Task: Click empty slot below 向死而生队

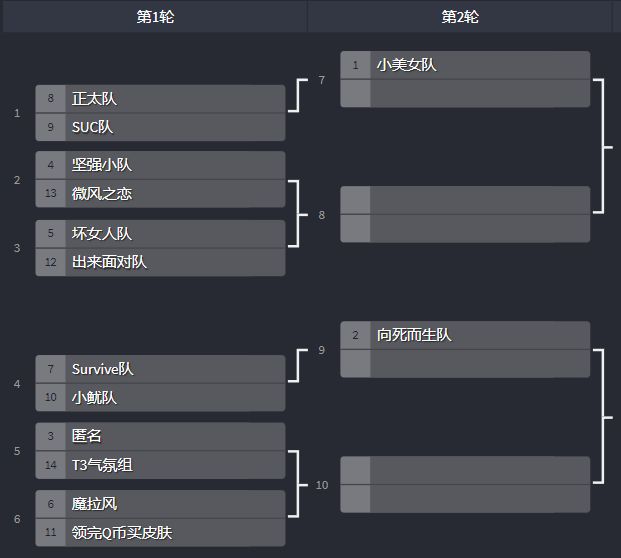Action: click(x=465, y=364)
